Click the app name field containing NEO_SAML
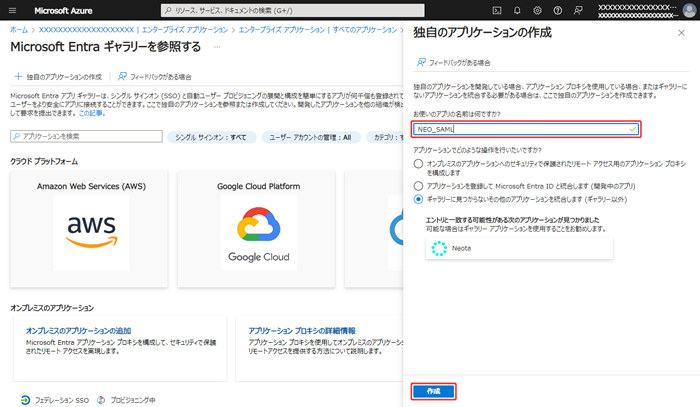This screenshot has width=700, height=407. (x=526, y=129)
